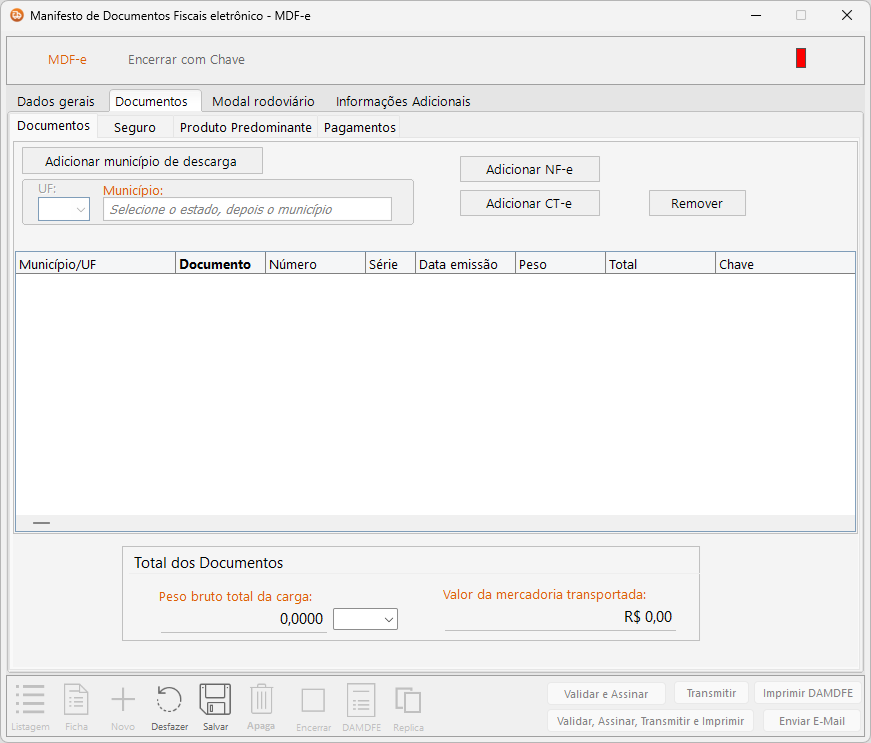Click the red status indicator

[801, 58]
